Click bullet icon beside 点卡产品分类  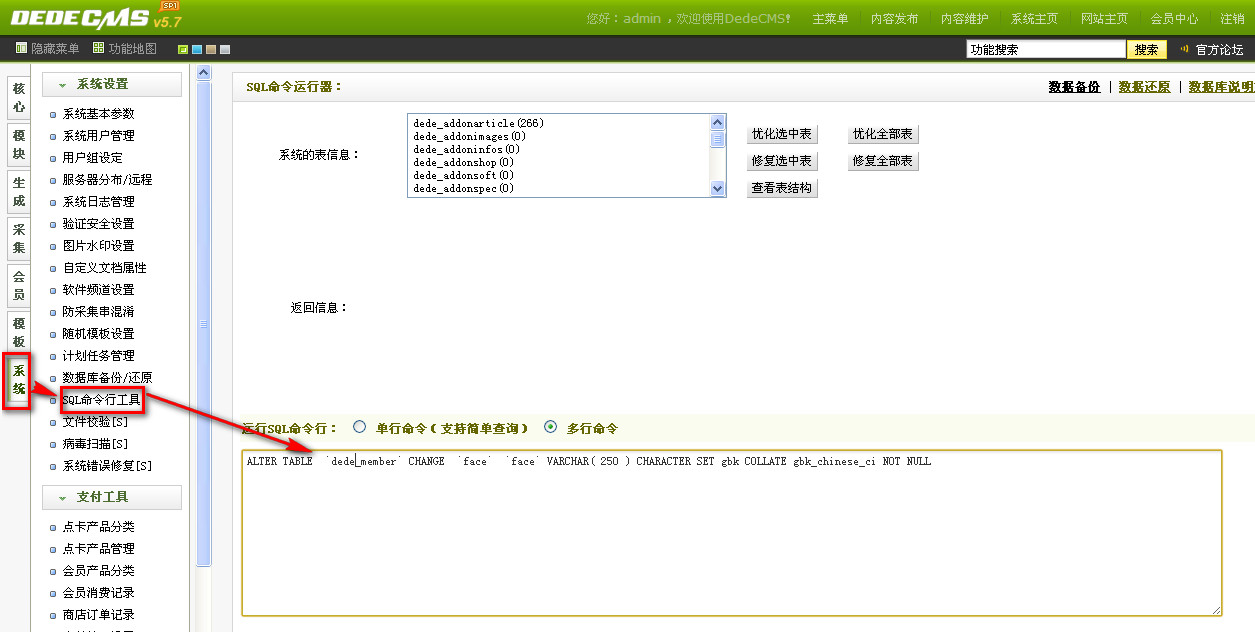pyautogui.click(x=53, y=528)
